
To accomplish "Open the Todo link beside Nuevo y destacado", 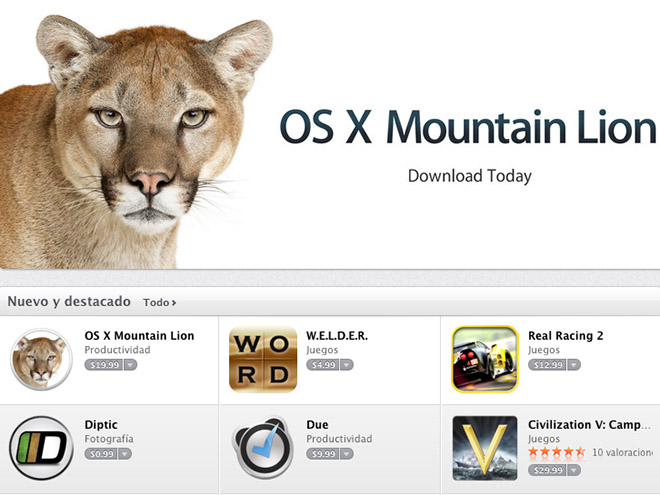I will click(x=160, y=302).
